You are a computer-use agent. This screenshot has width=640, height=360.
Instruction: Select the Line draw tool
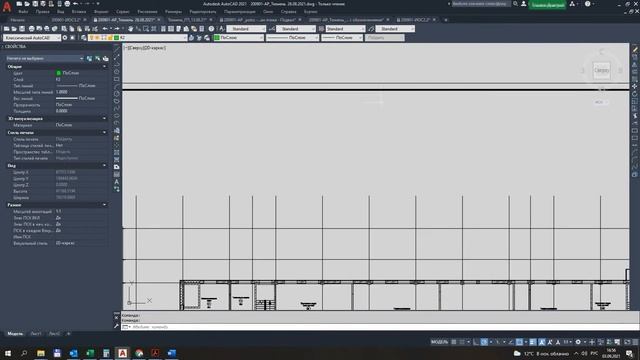(x=117, y=49)
